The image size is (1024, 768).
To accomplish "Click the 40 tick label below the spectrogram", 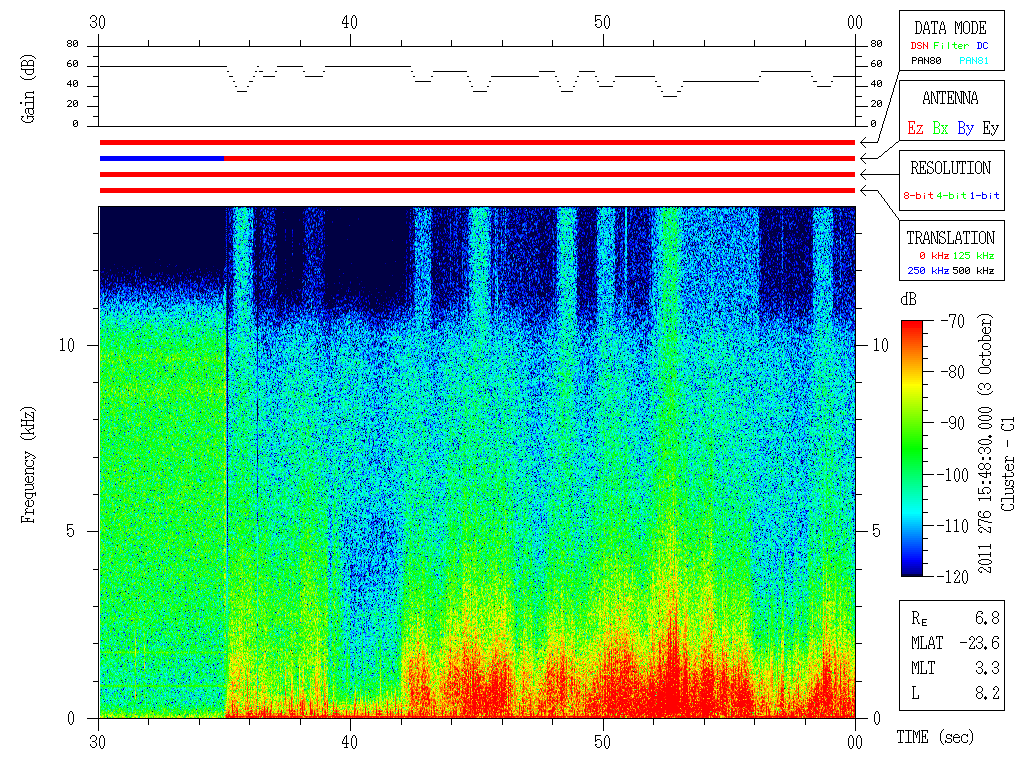I will point(350,742).
